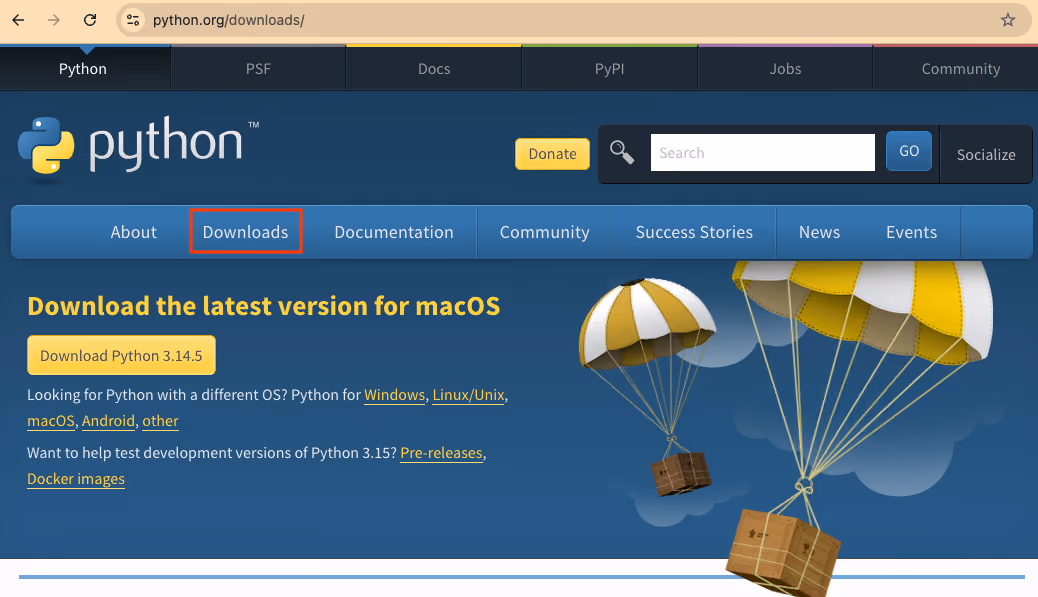This screenshot has height=597, width=1038.
Task: Go to the PyPI top tab
Action: 610,69
